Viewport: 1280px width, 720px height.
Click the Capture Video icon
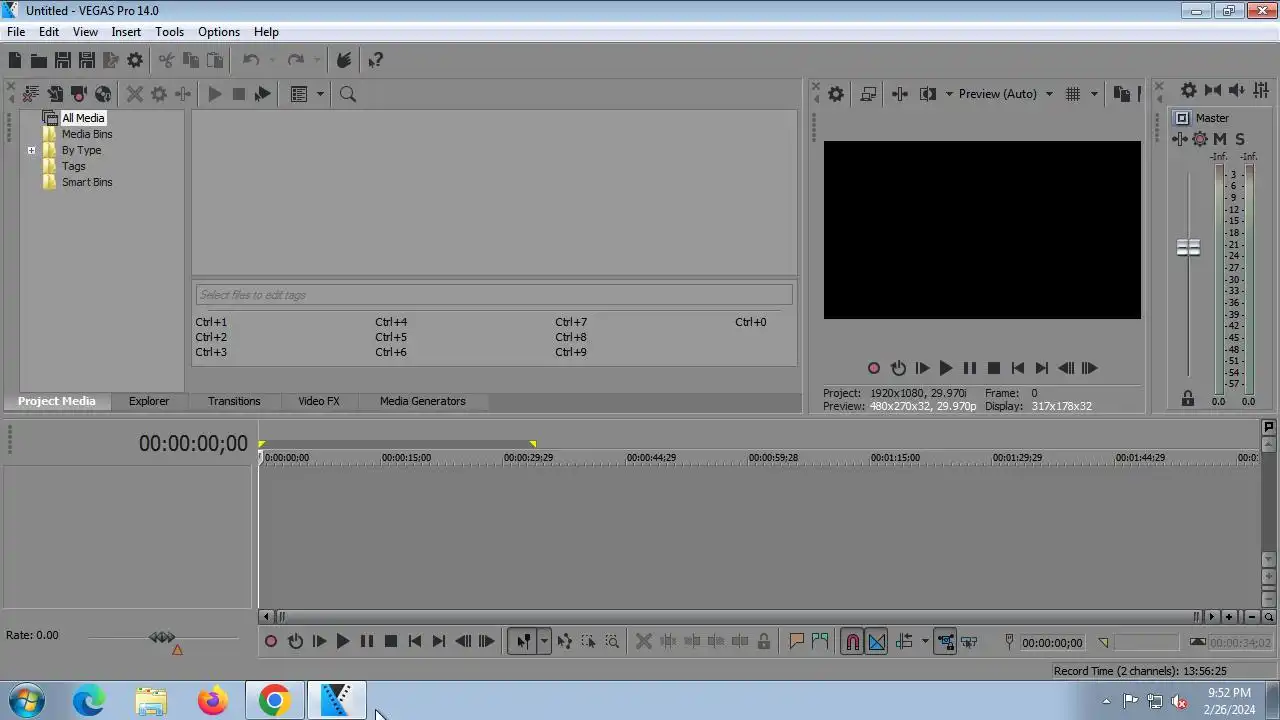coord(79,94)
